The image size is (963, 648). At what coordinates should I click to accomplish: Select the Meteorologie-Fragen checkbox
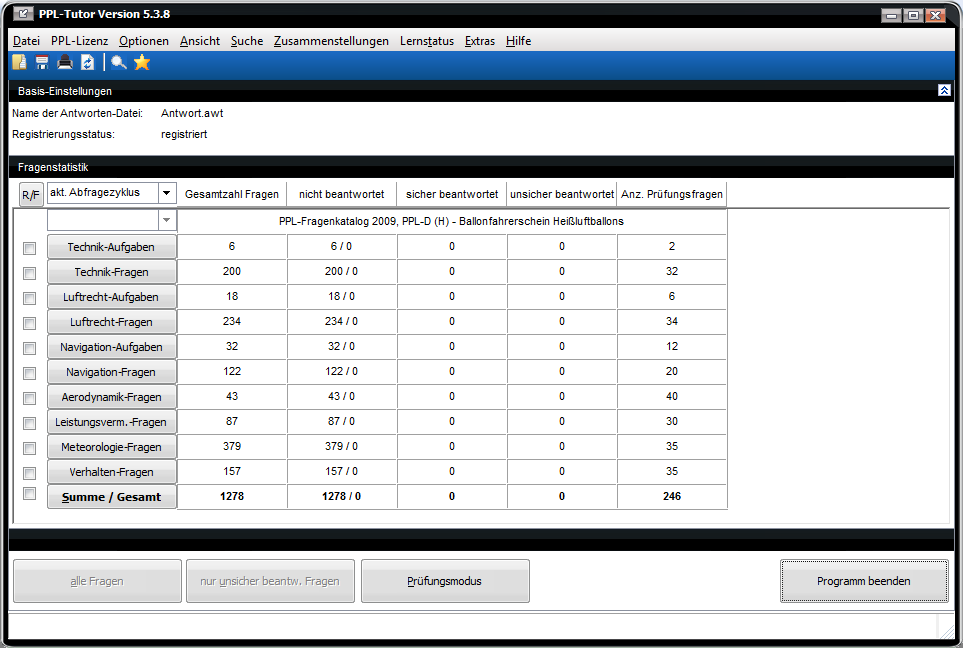tap(29, 448)
